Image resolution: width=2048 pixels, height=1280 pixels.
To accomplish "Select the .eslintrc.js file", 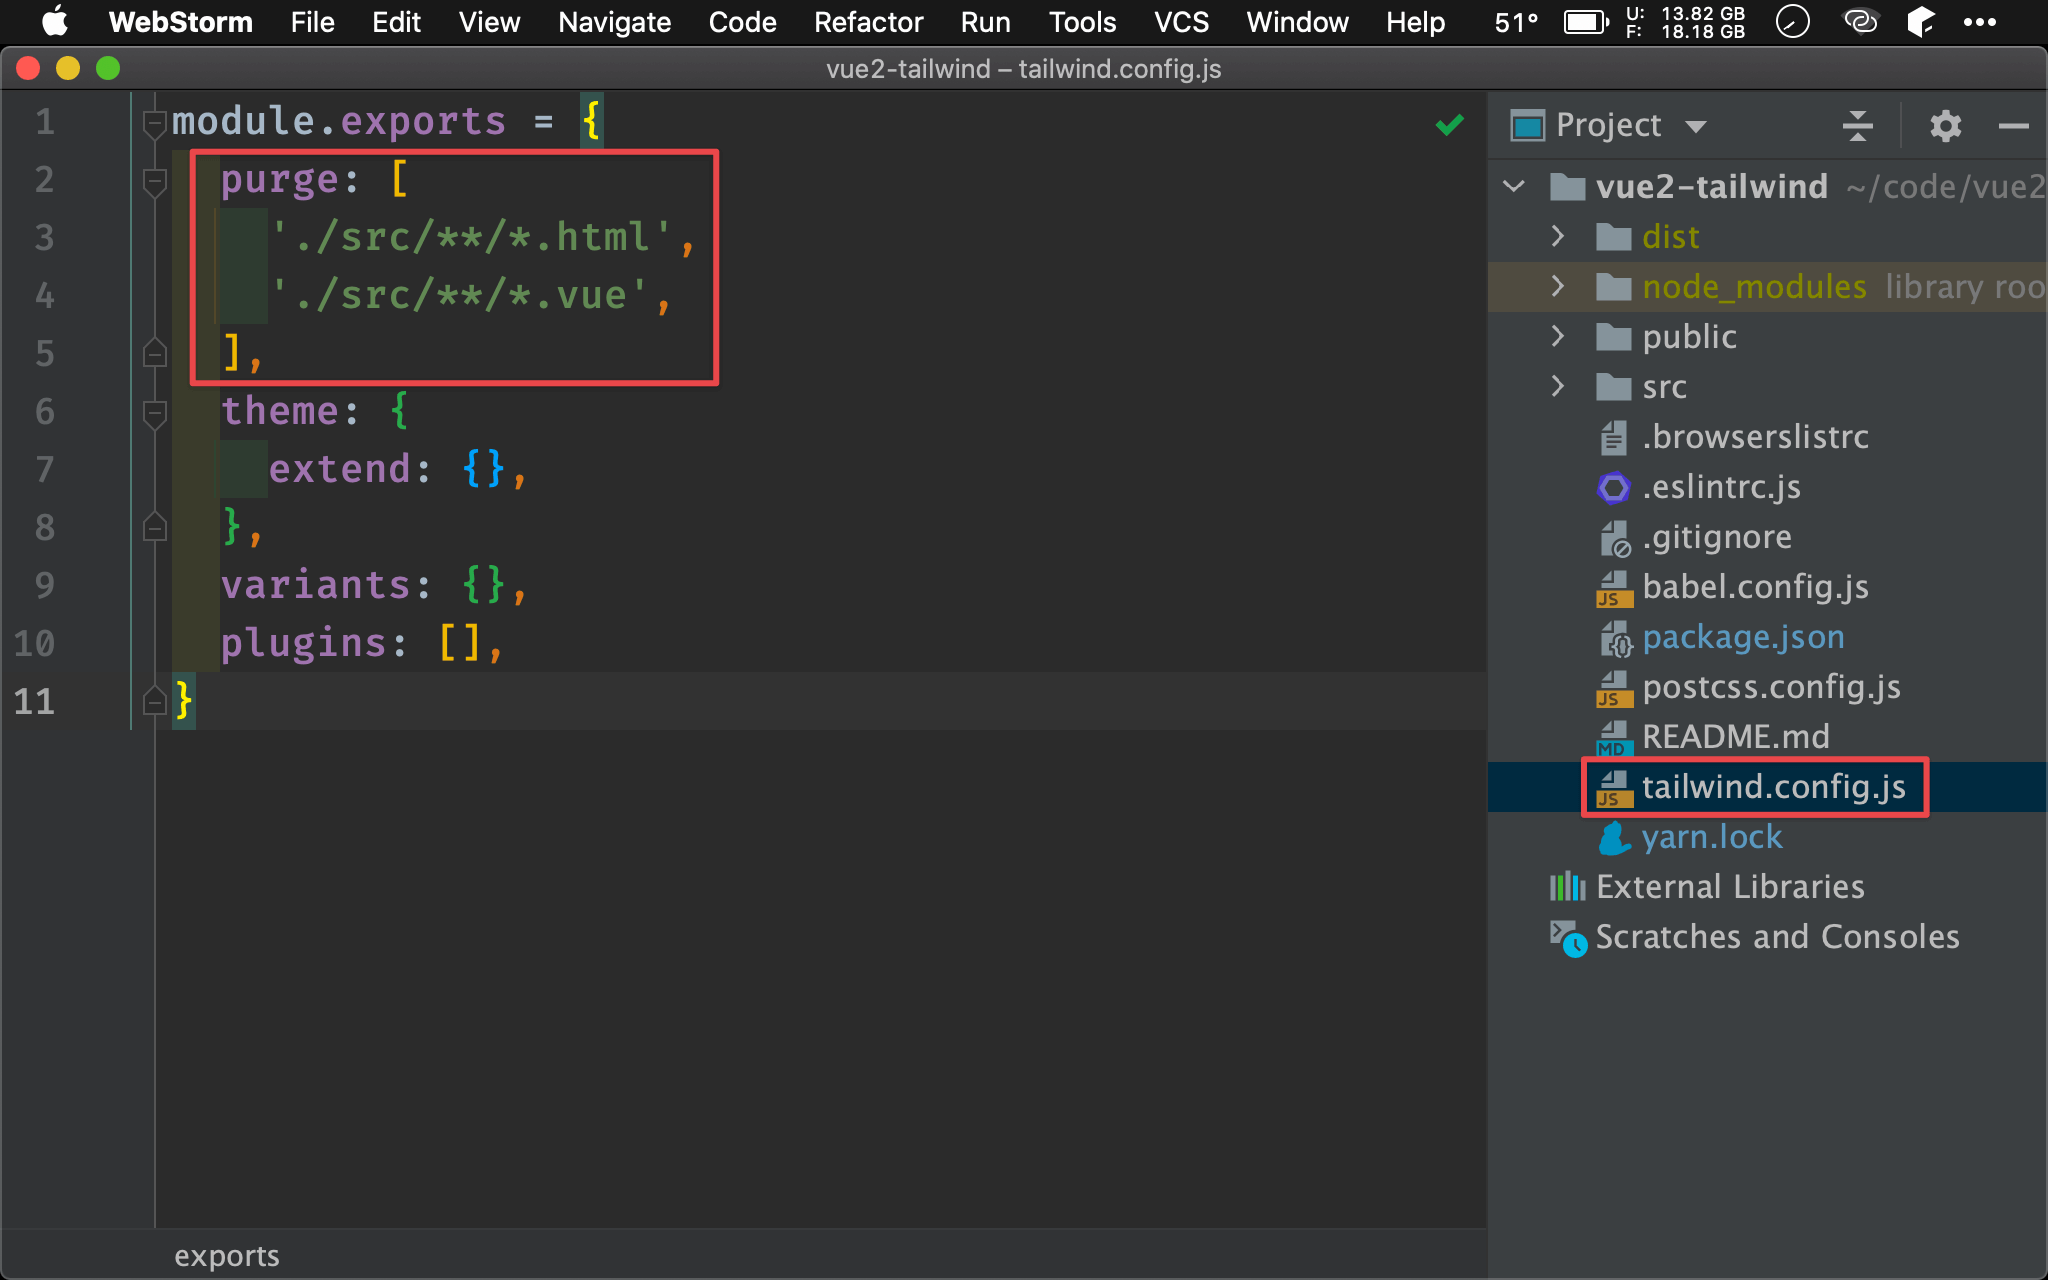I will pyautogui.click(x=1721, y=487).
